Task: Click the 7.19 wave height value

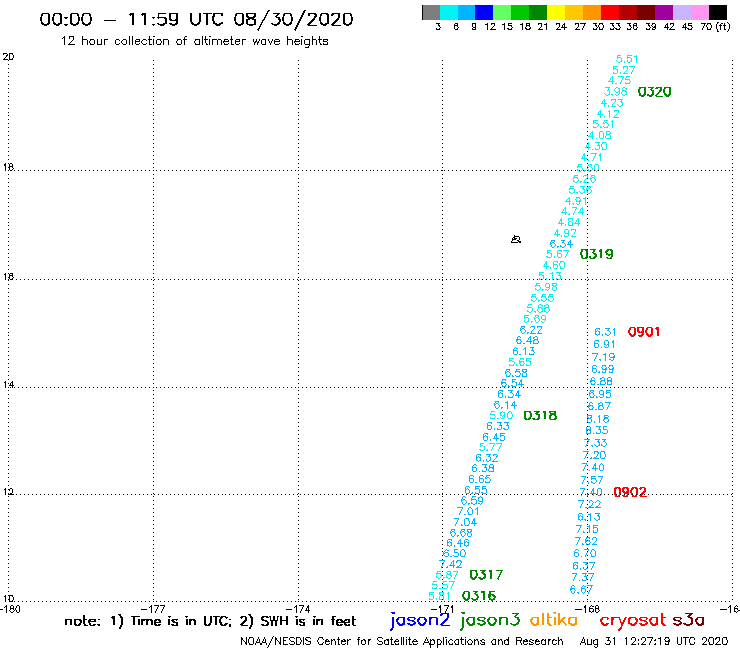Action: point(604,357)
